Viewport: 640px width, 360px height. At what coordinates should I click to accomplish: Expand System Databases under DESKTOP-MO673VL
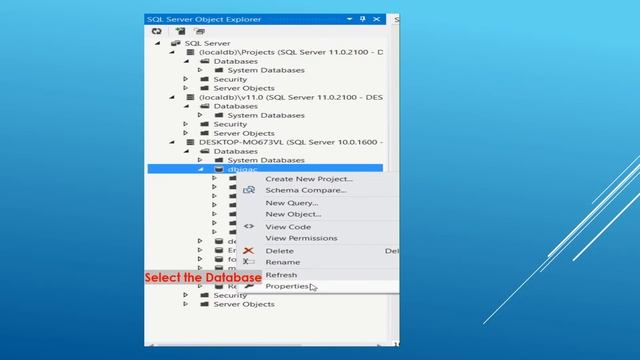coord(200,160)
